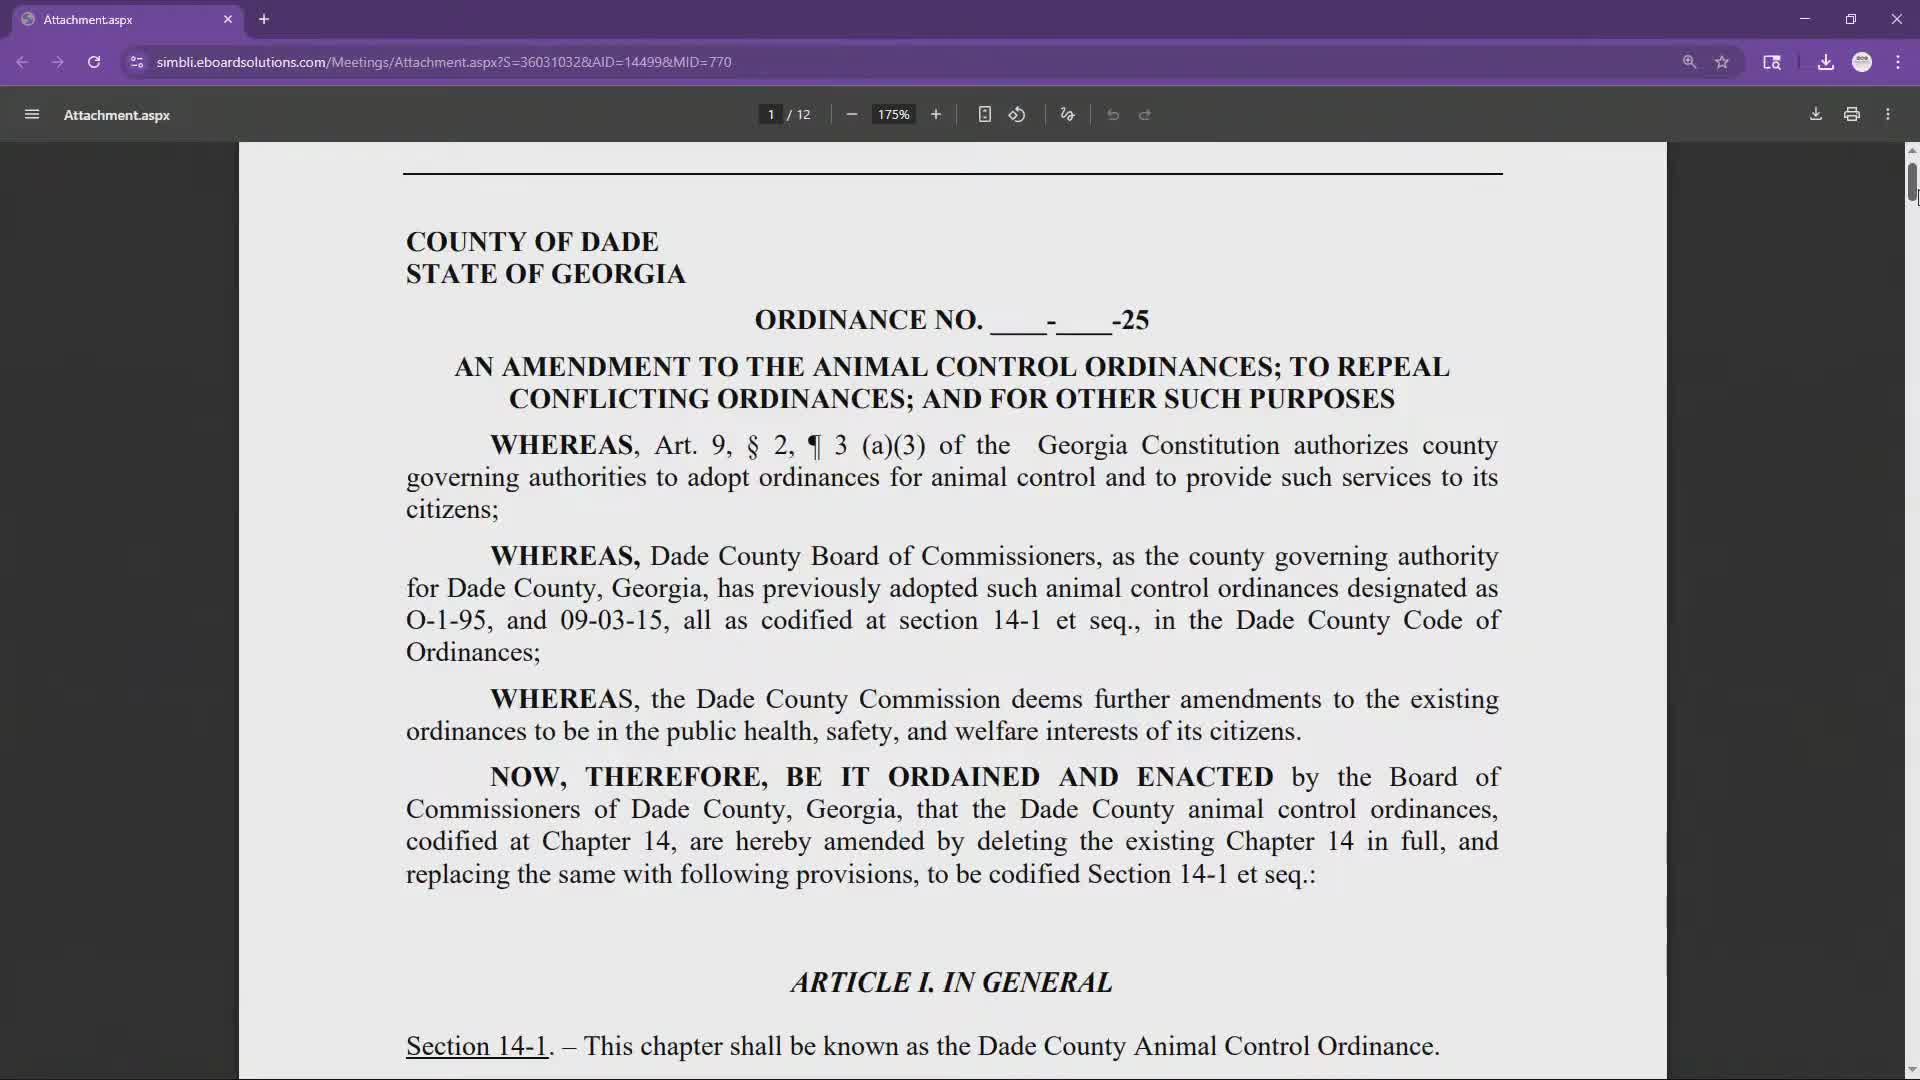The width and height of the screenshot is (1920, 1080).
Task: Open the page zoom magnifier in address bar
Action: [x=1689, y=62]
